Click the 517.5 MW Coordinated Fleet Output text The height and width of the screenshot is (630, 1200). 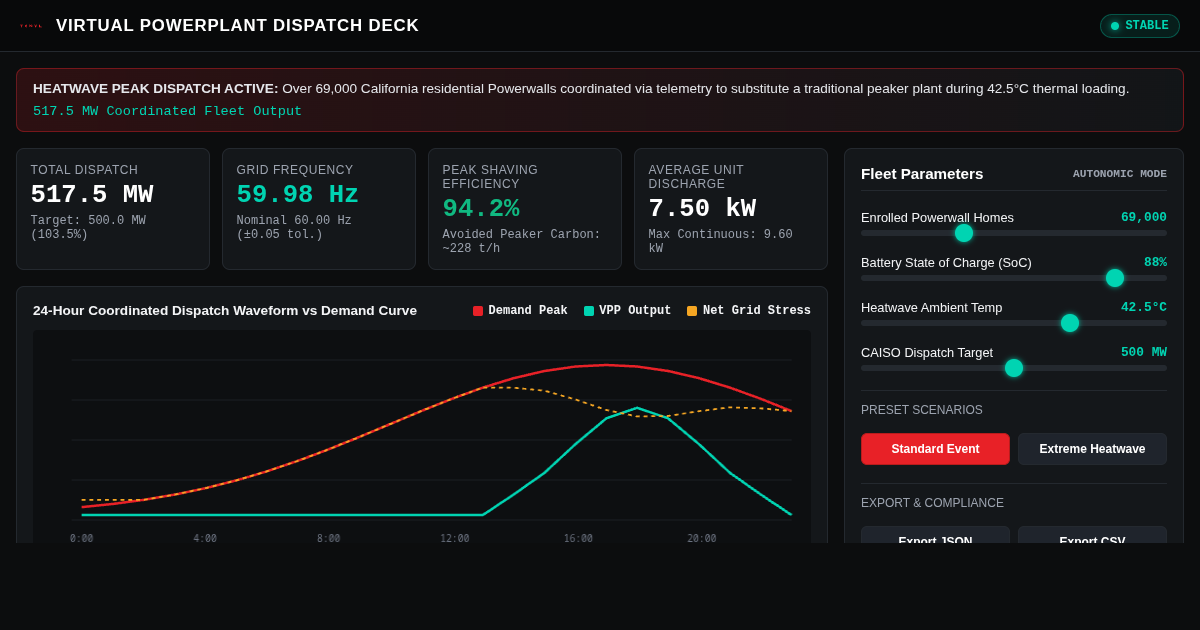coord(167,111)
